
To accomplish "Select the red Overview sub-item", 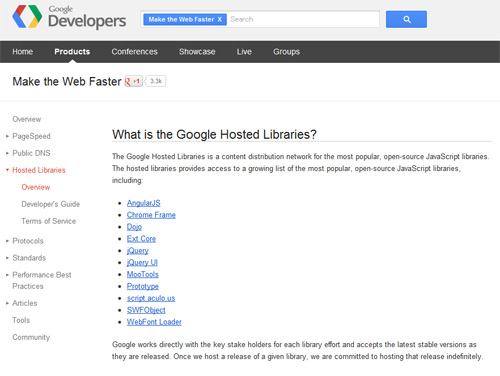I will click(36, 187).
